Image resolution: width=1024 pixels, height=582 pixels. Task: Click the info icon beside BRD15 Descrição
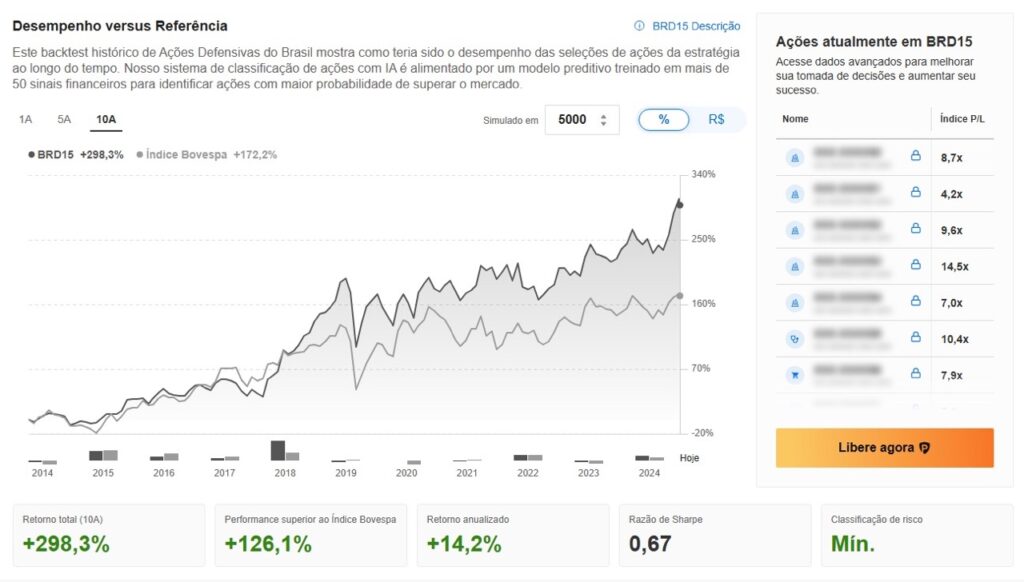(639, 25)
